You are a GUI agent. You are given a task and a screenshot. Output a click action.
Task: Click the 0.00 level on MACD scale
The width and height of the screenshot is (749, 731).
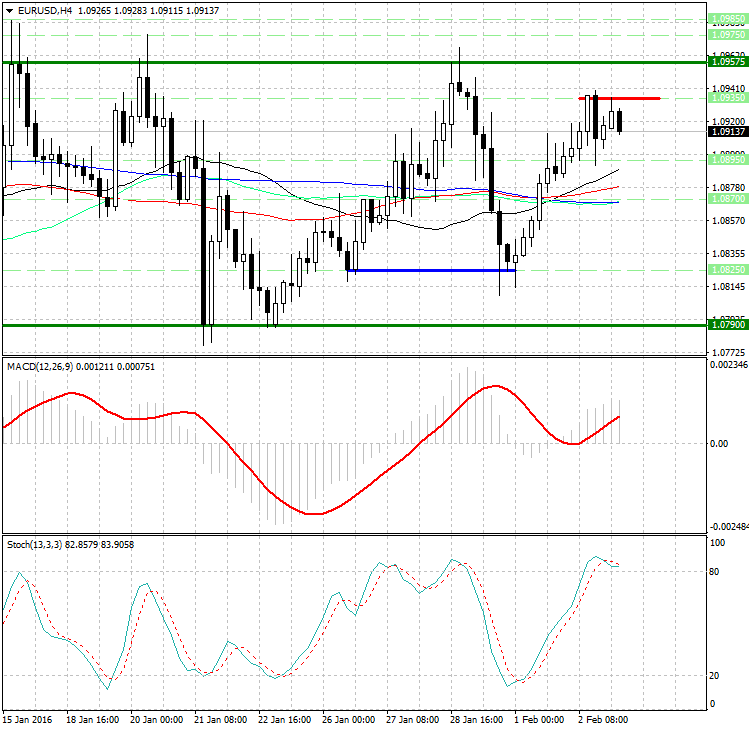pos(718,443)
